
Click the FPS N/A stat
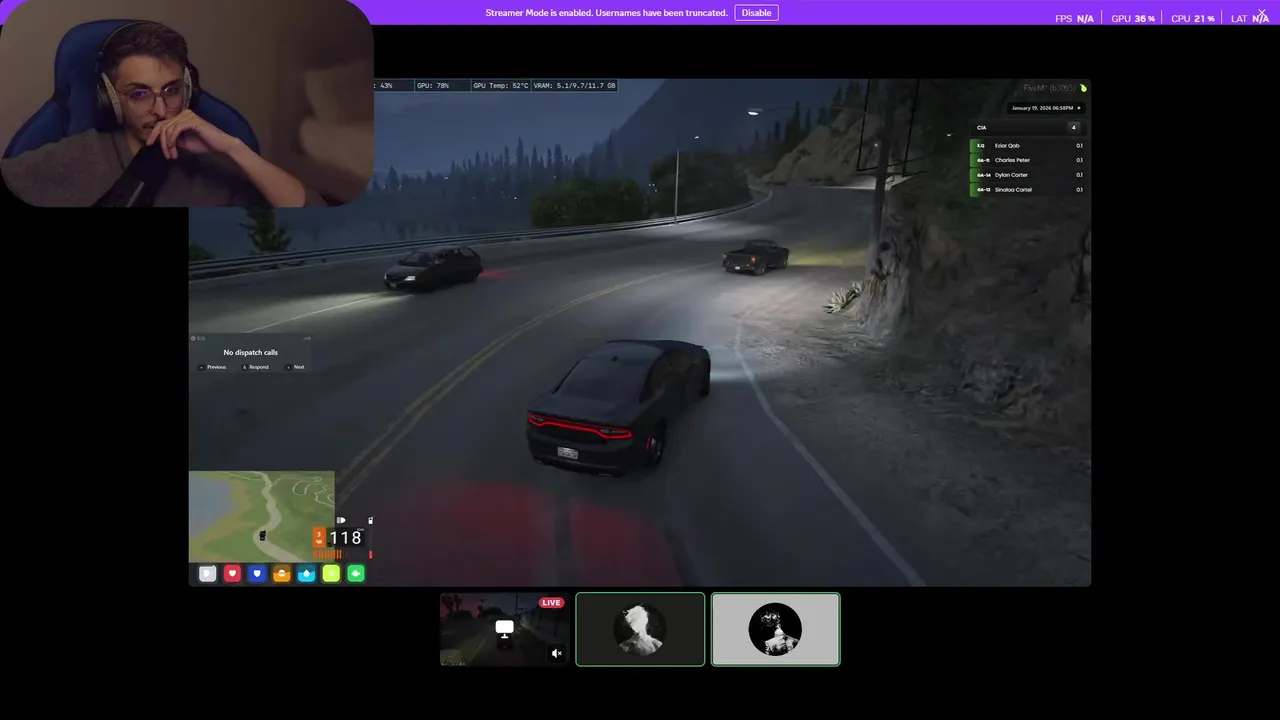(x=1074, y=19)
